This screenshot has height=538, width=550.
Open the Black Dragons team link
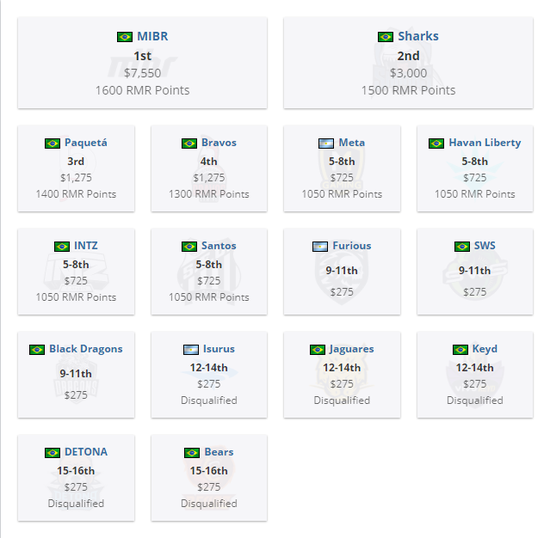point(86,349)
